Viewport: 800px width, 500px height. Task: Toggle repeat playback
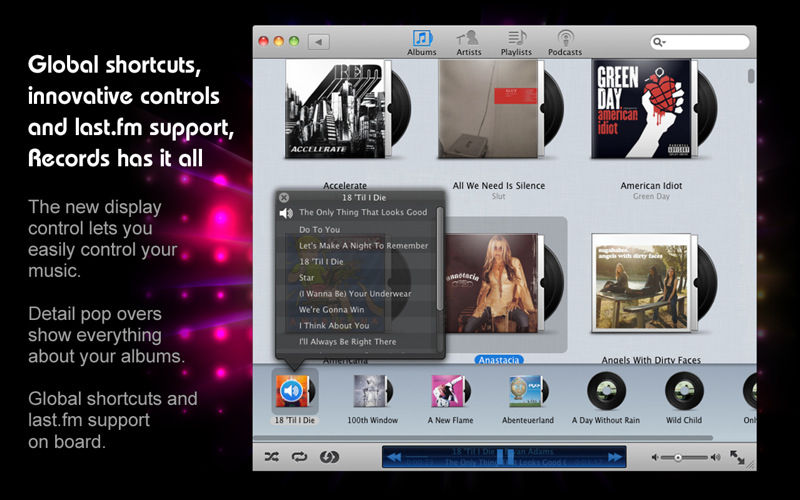(299, 457)
